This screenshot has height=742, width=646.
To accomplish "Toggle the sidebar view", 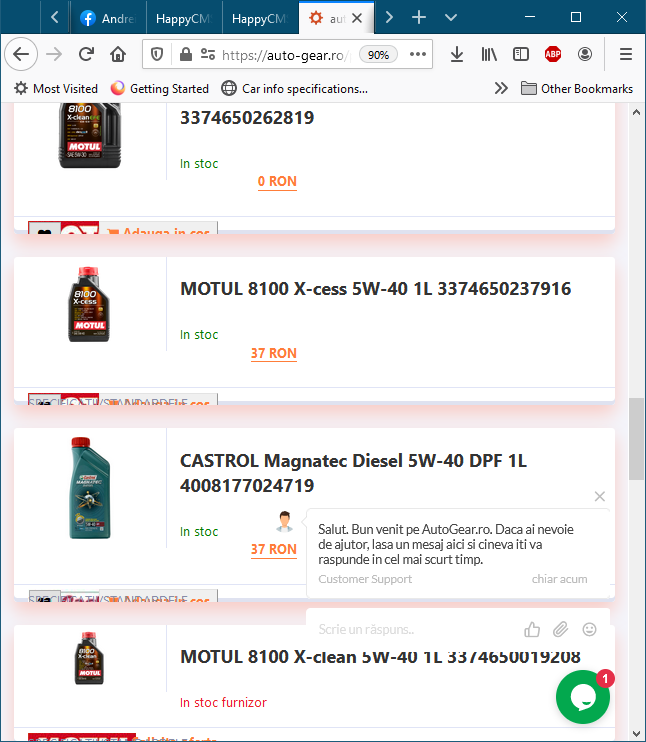I will (521, 54).
